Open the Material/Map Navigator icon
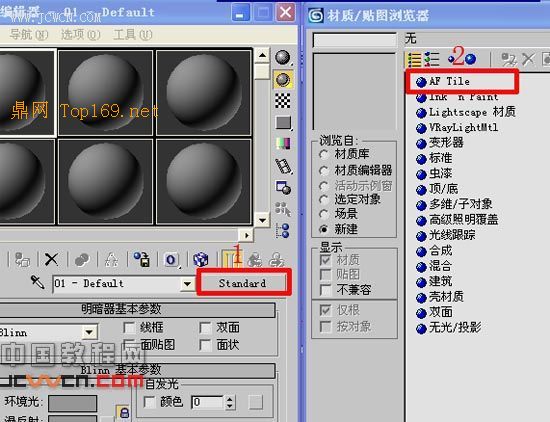 pos(283,231)
